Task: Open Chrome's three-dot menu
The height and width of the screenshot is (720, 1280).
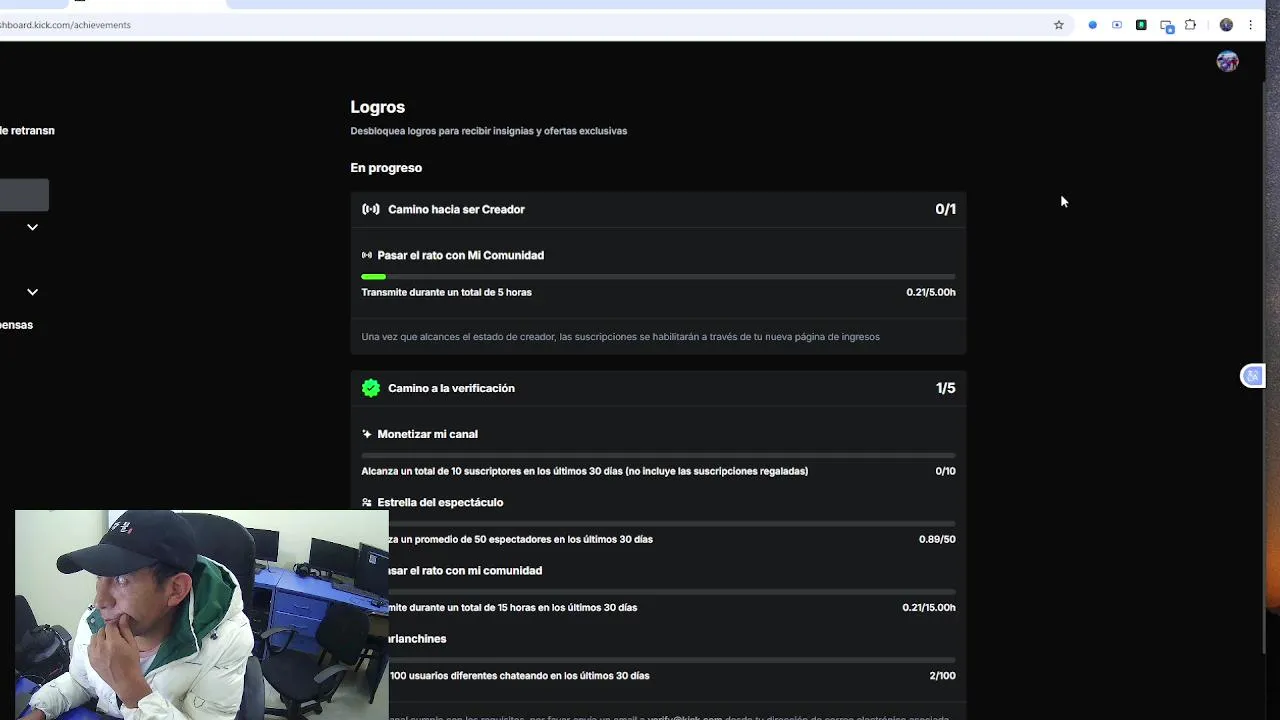Action: pos(1250,25)
